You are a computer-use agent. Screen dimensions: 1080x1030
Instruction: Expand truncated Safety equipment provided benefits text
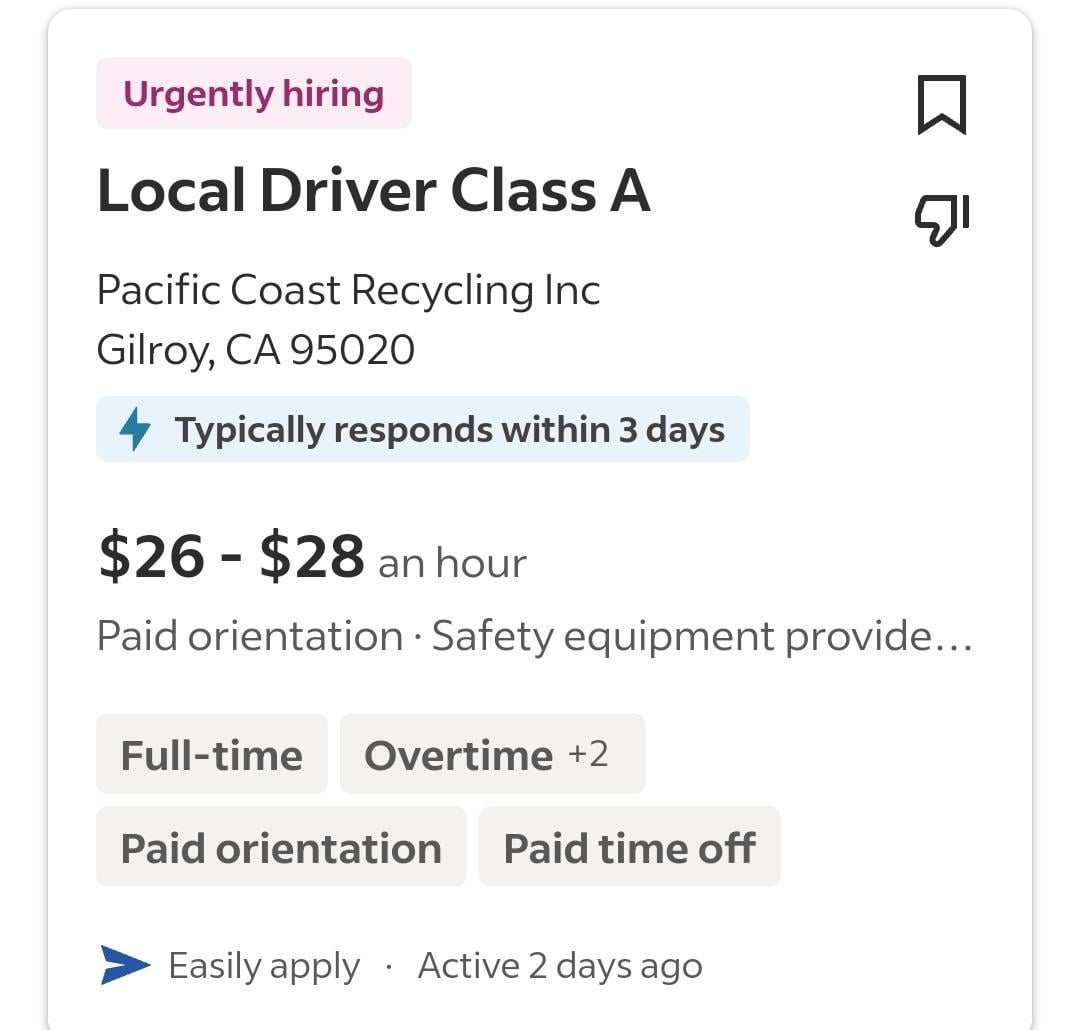[x=702, y=636]
